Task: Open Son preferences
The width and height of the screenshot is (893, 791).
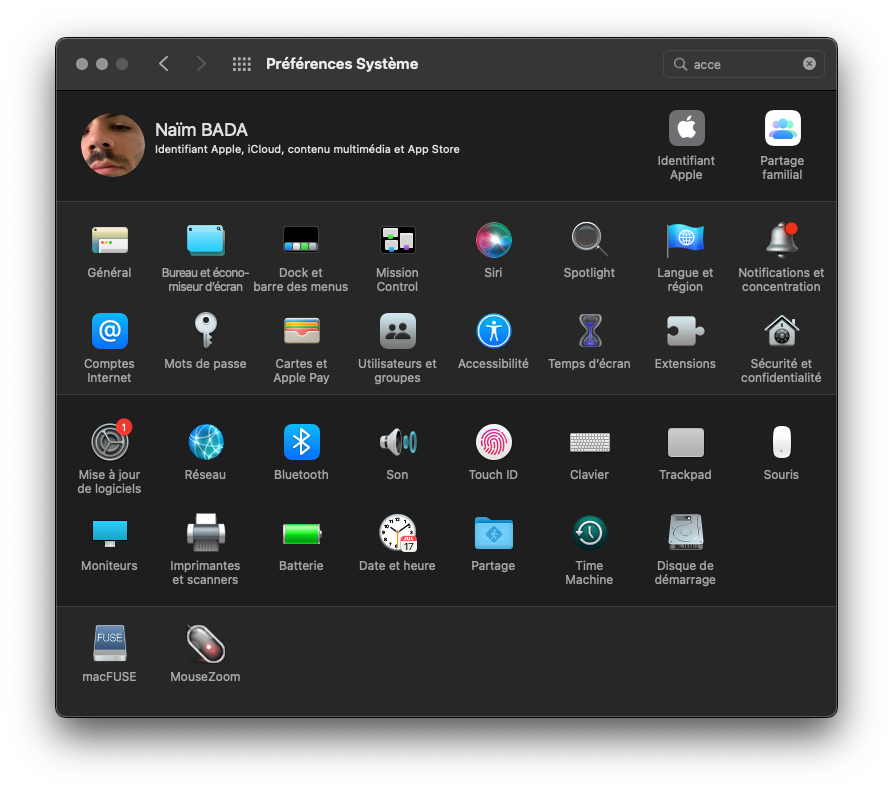Action: click(x=397, y=442)
